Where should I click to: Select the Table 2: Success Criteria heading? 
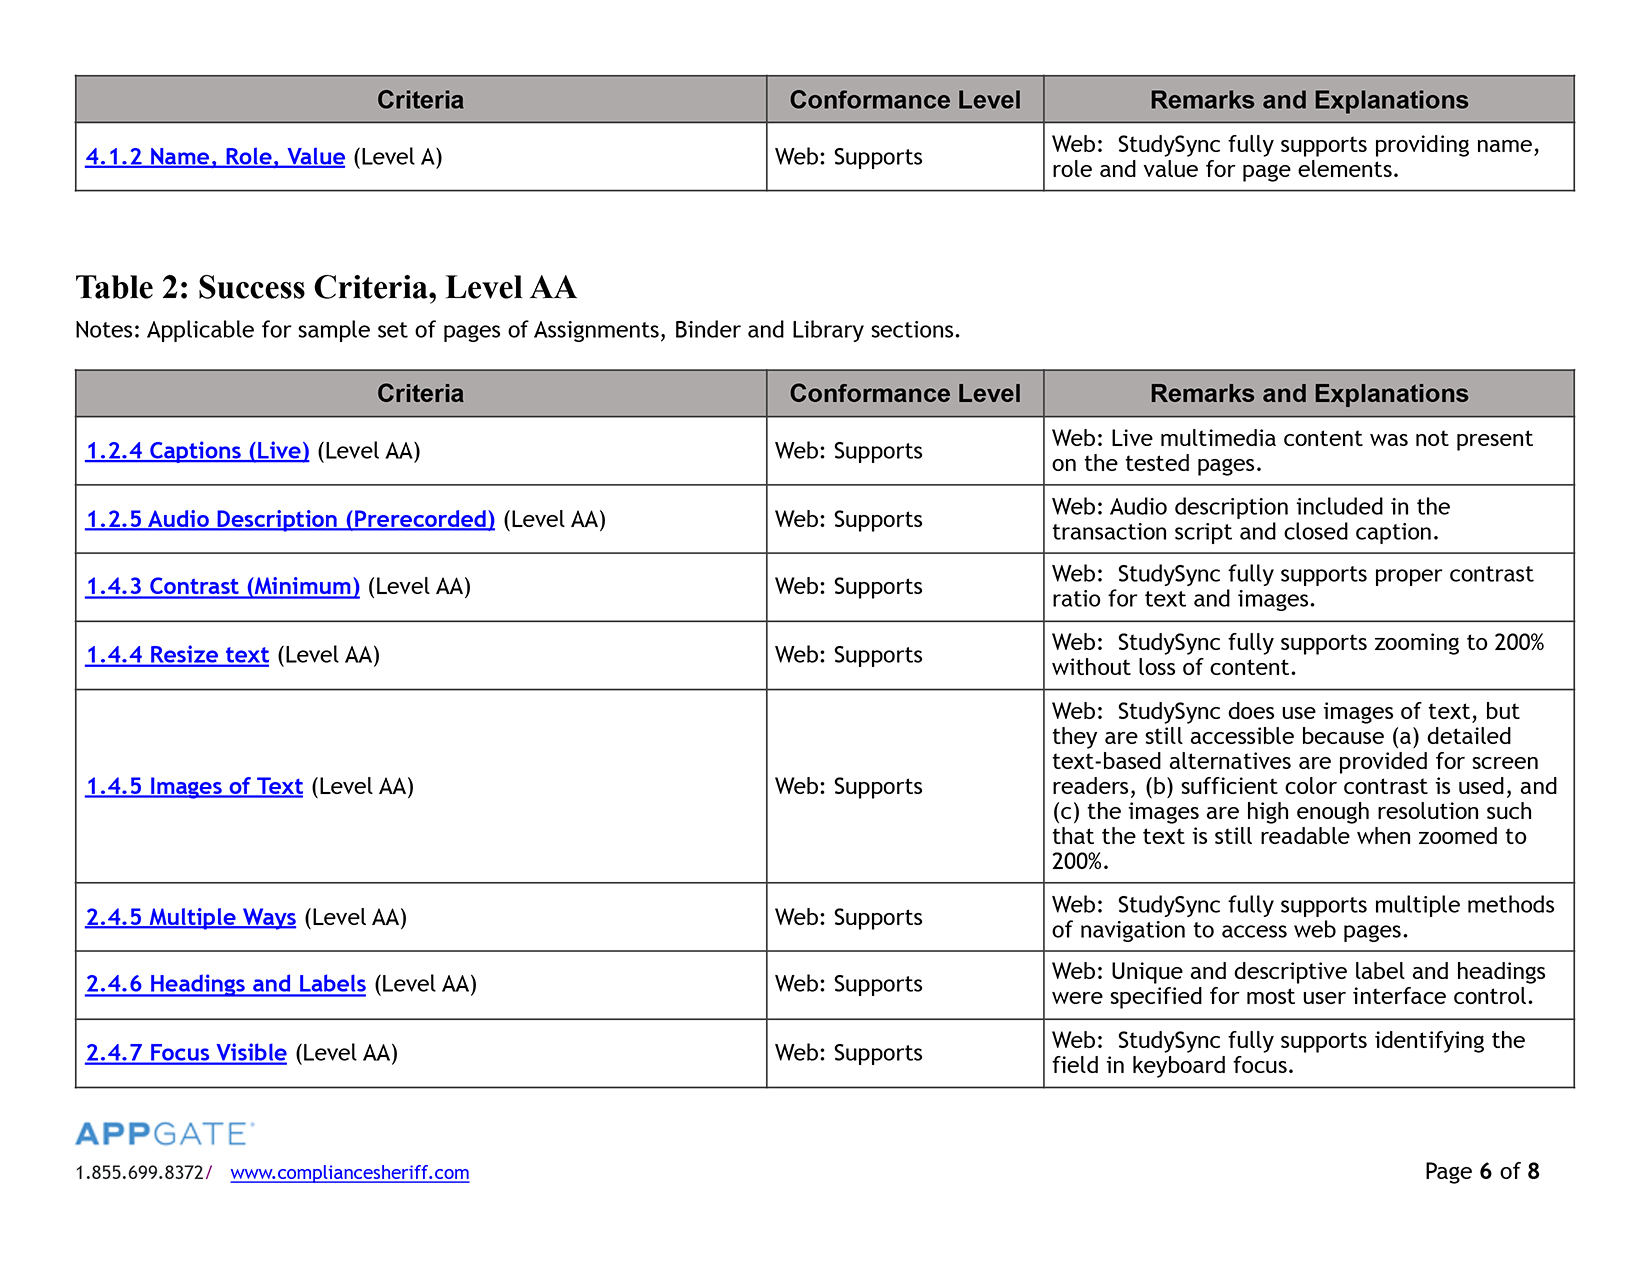coord(326,287)
